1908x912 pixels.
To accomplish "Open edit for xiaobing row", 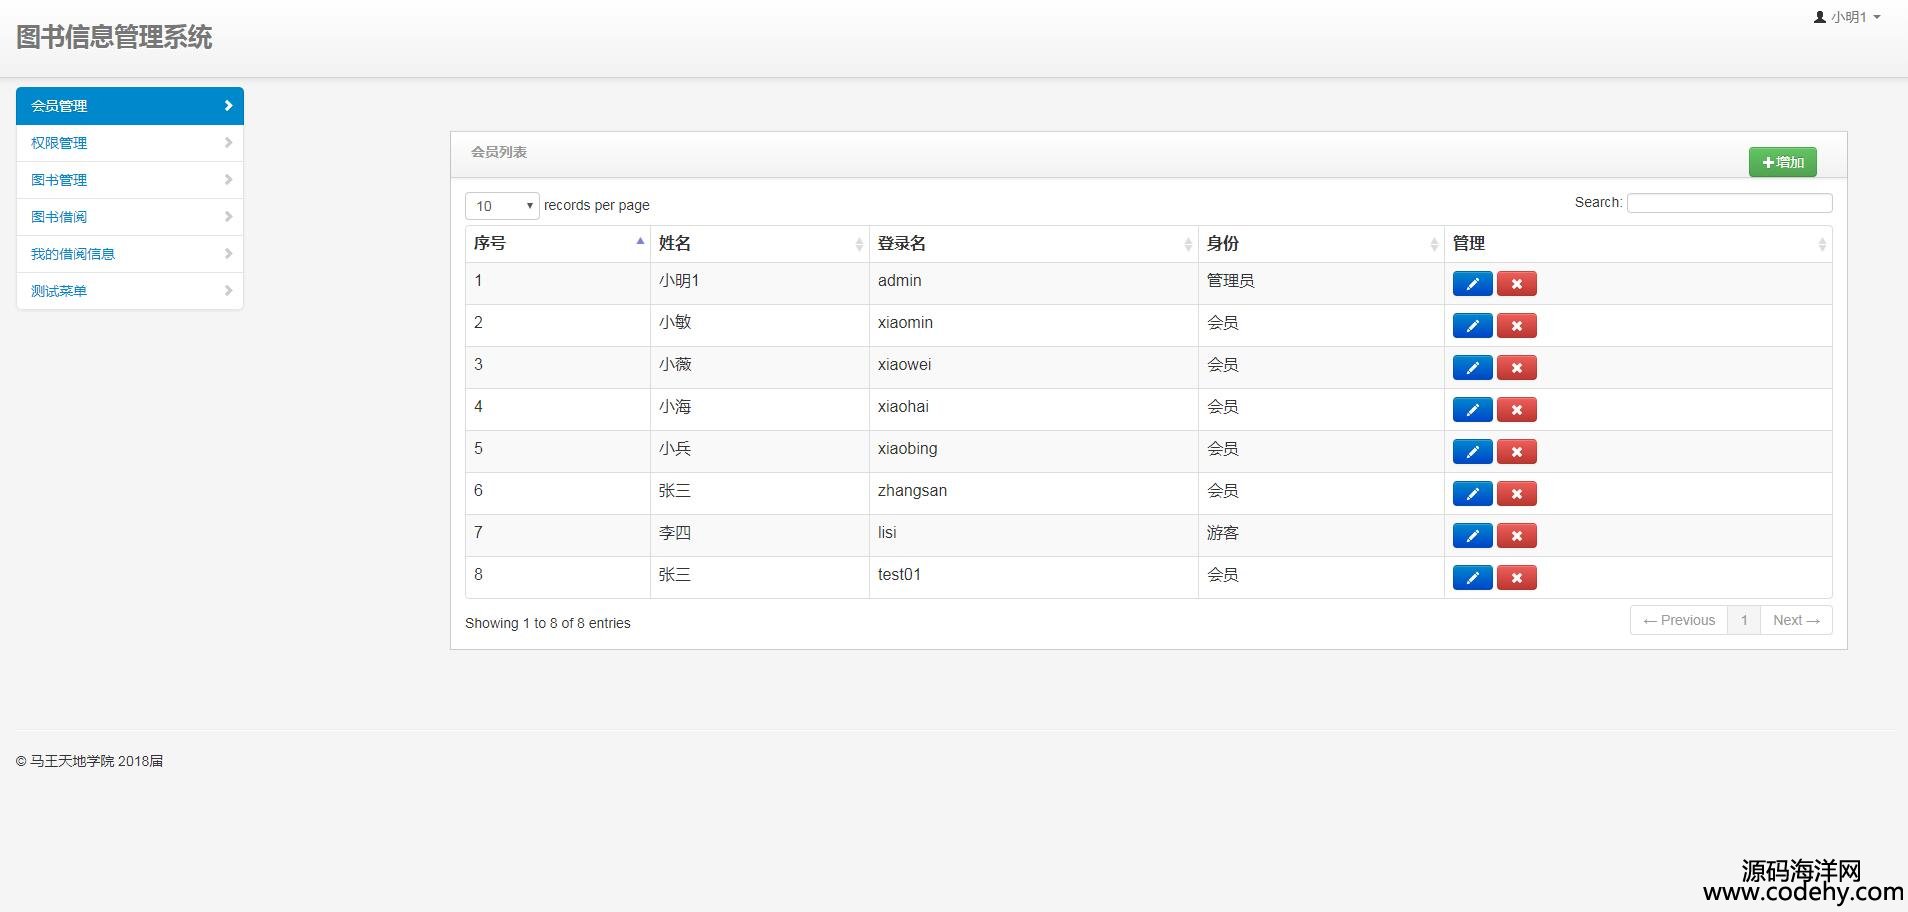I will (1472, 452).
